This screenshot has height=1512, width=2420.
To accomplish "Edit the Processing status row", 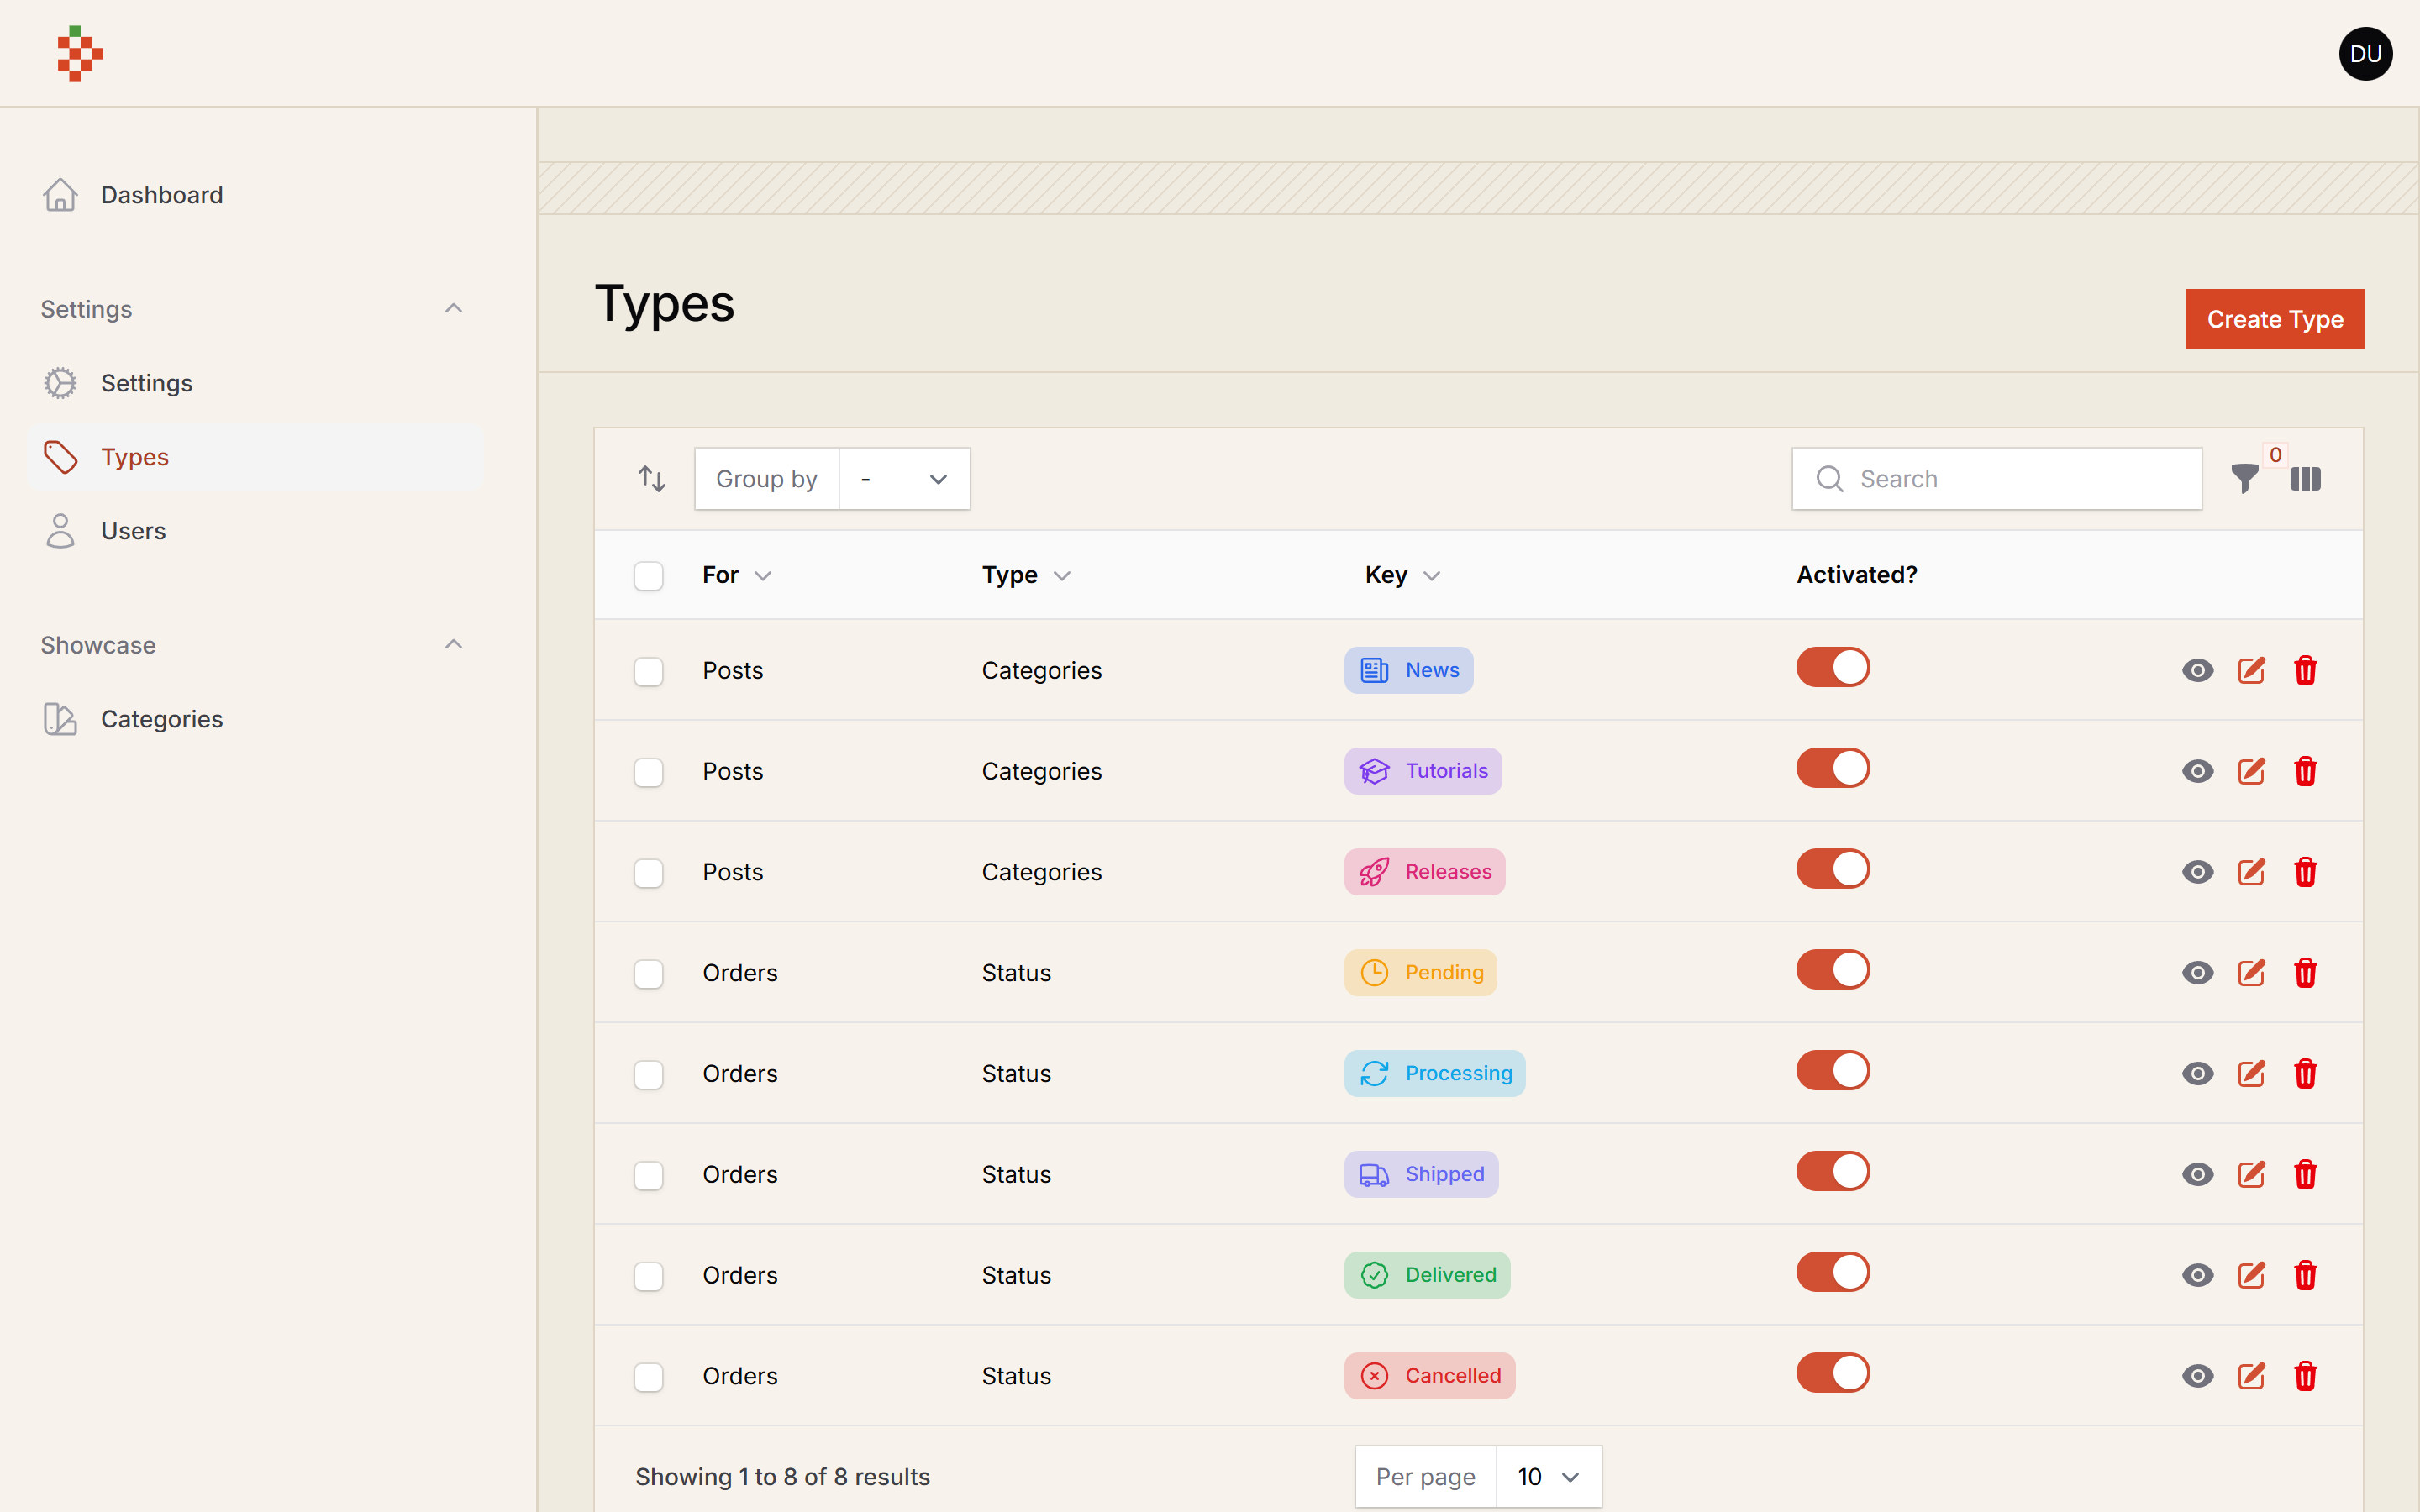I will click(x=2251, y=1074).
